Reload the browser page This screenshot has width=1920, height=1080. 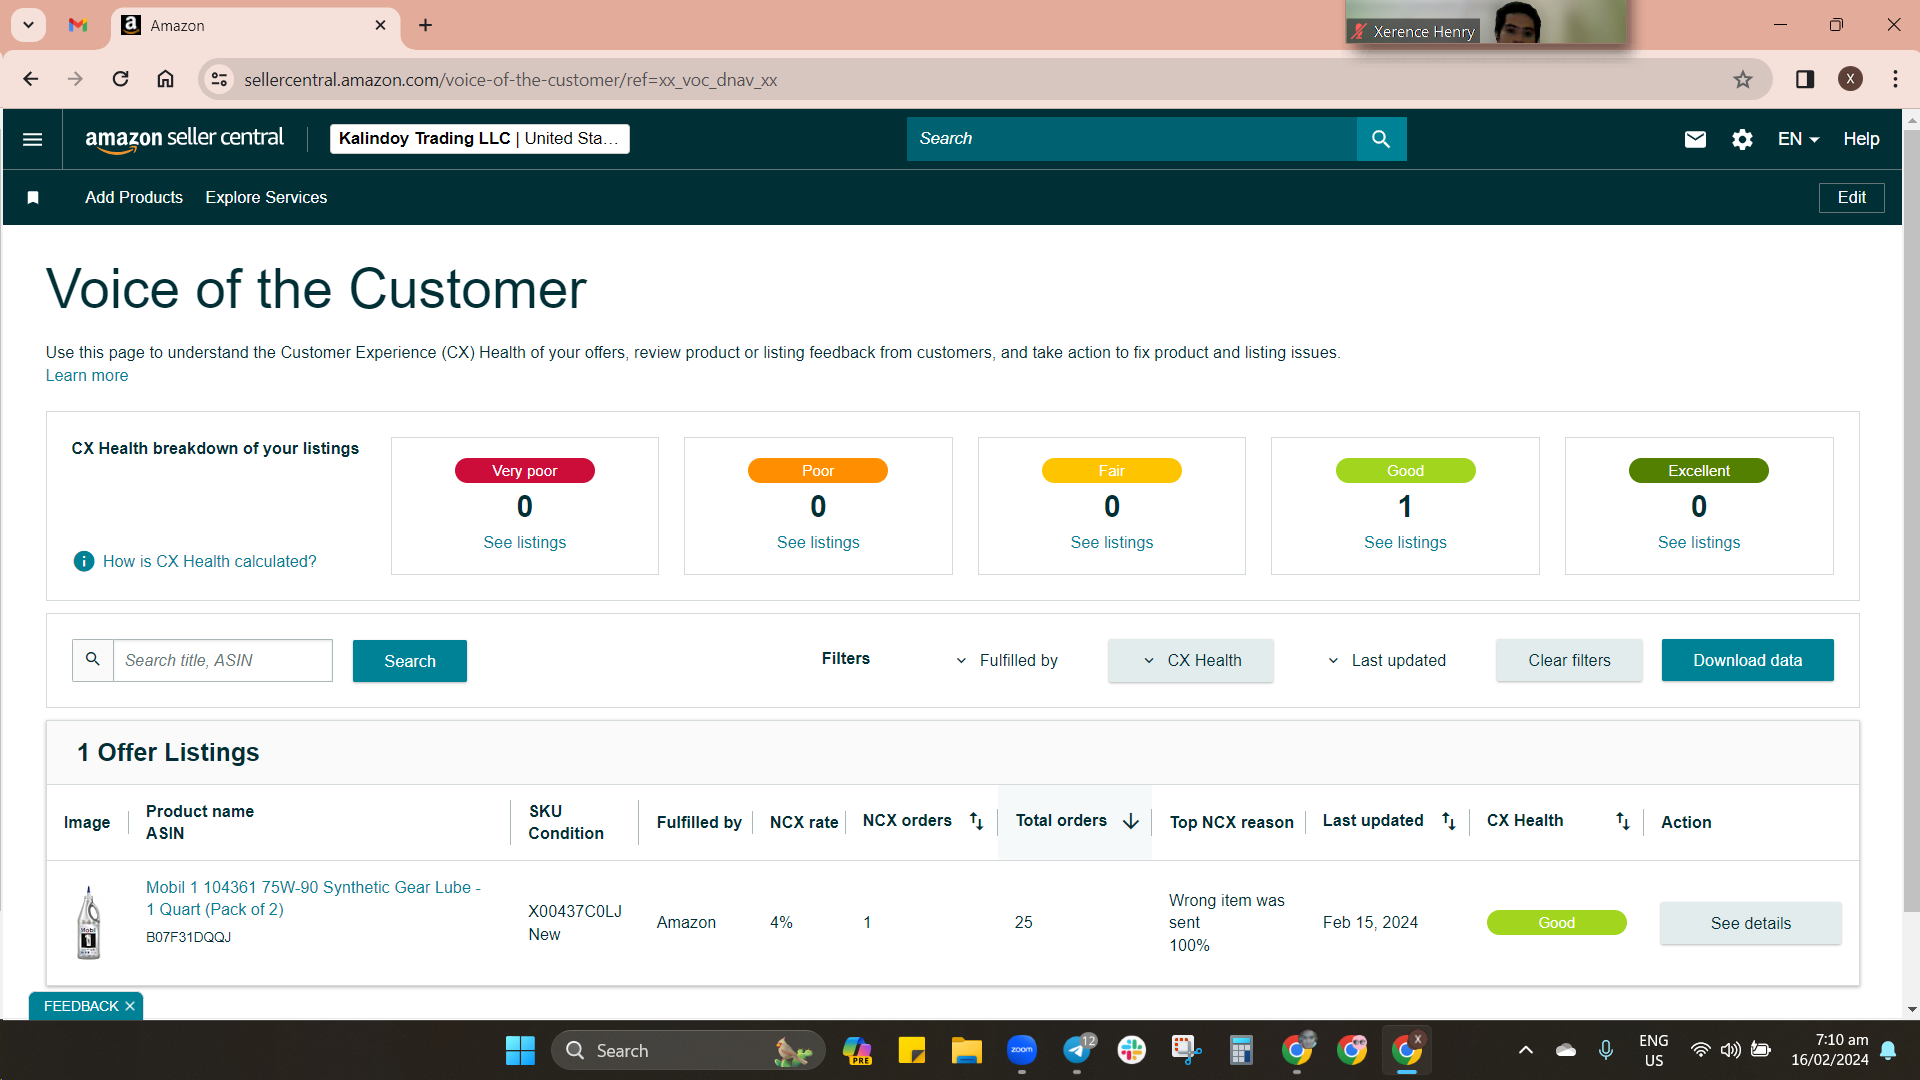coord(120,79)
